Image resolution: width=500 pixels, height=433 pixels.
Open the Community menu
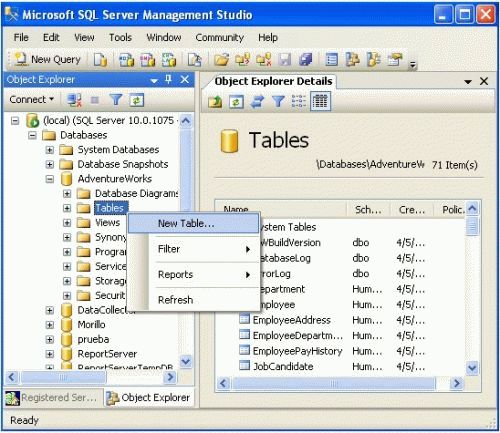220,37
